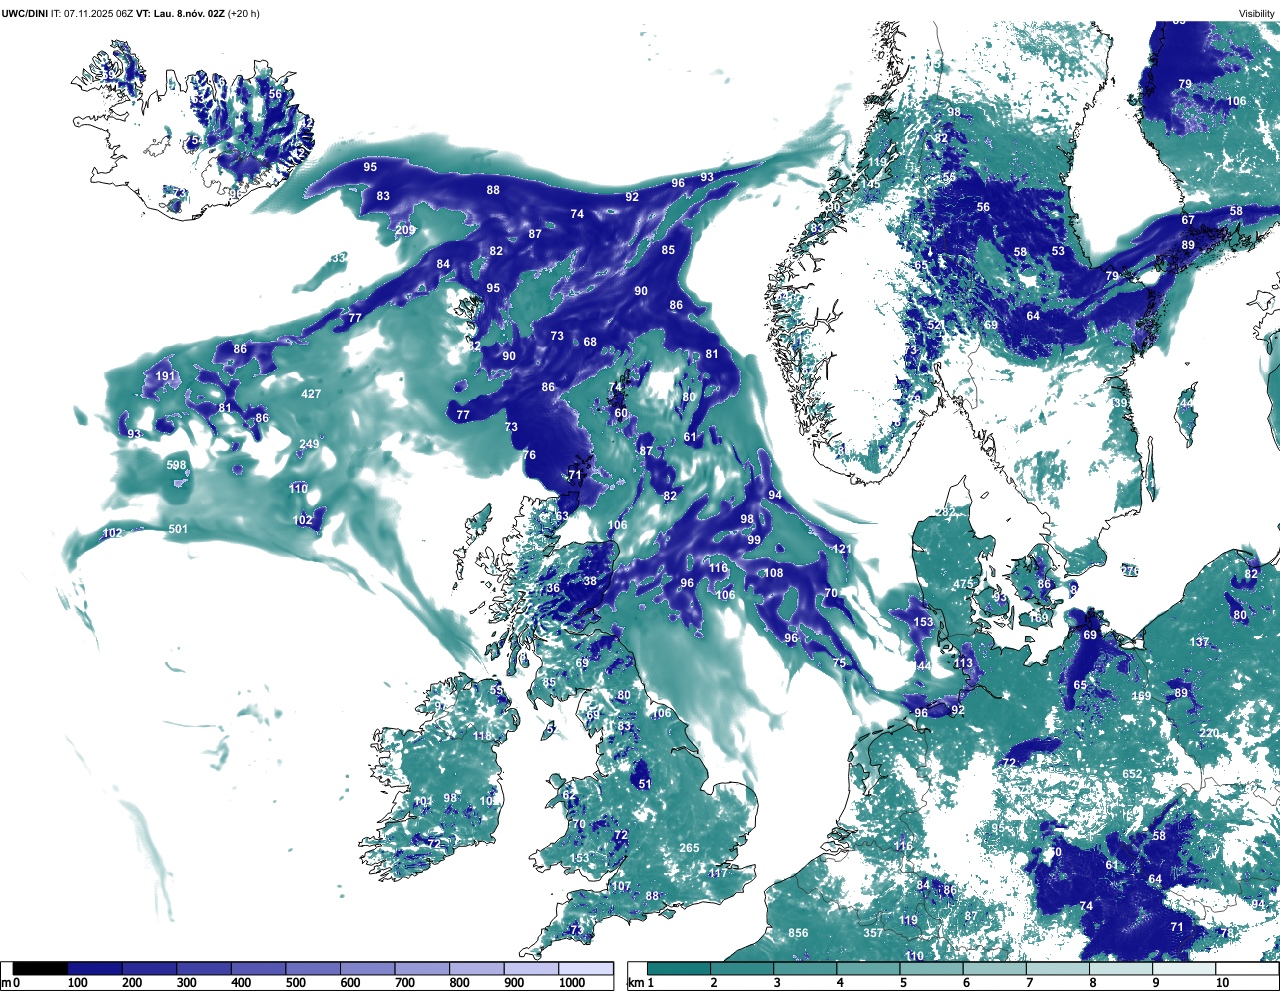Click the '475' value over Denmark

coord(963,584)
